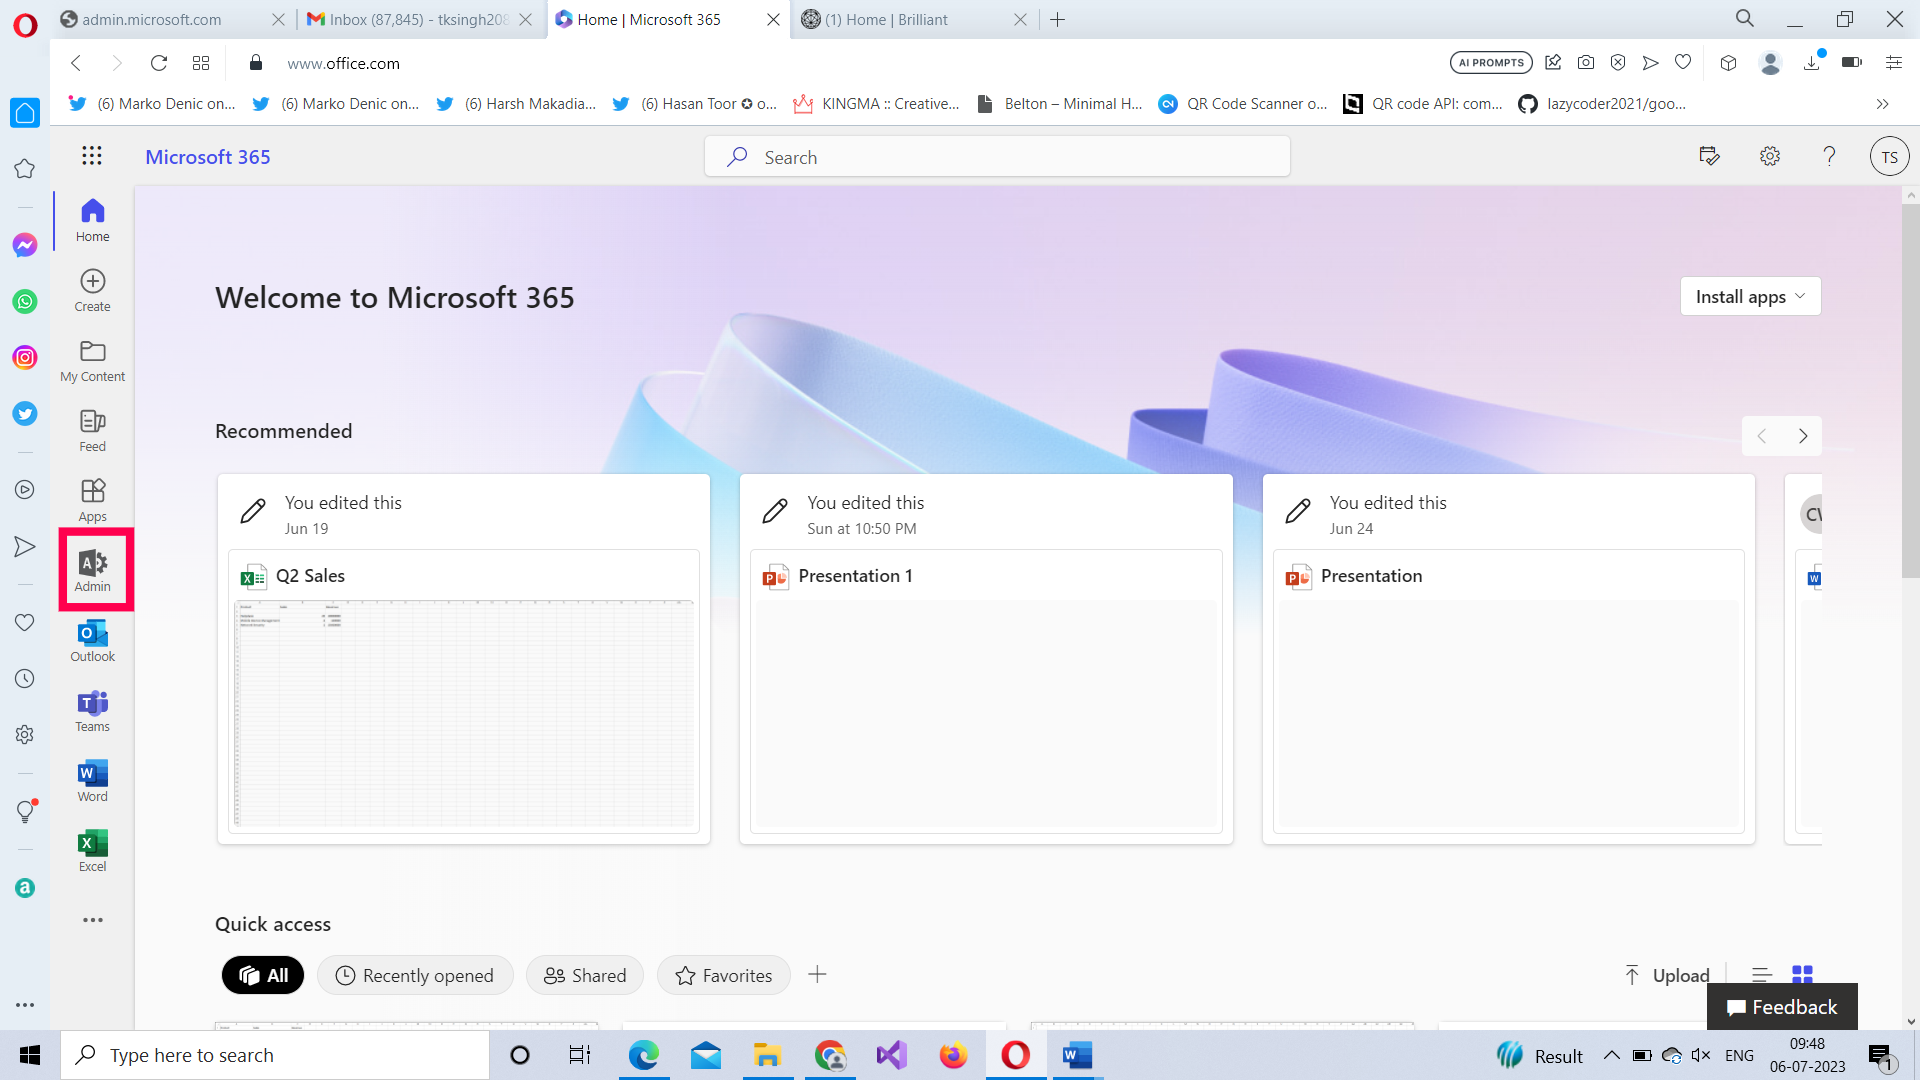1920x1080 pixels.
Task: Open My Content folder
Action: 92,360
